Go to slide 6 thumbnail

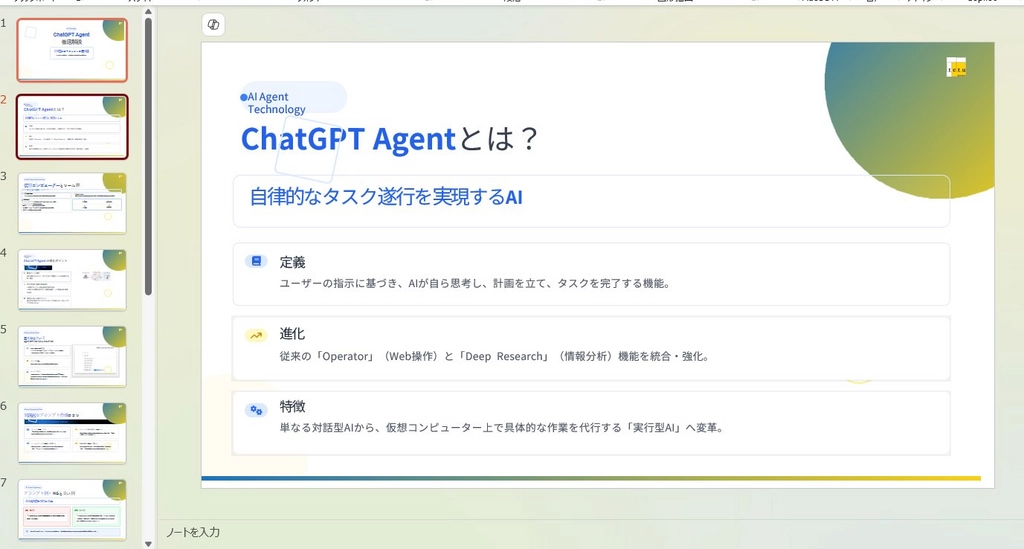click(72, 433)
